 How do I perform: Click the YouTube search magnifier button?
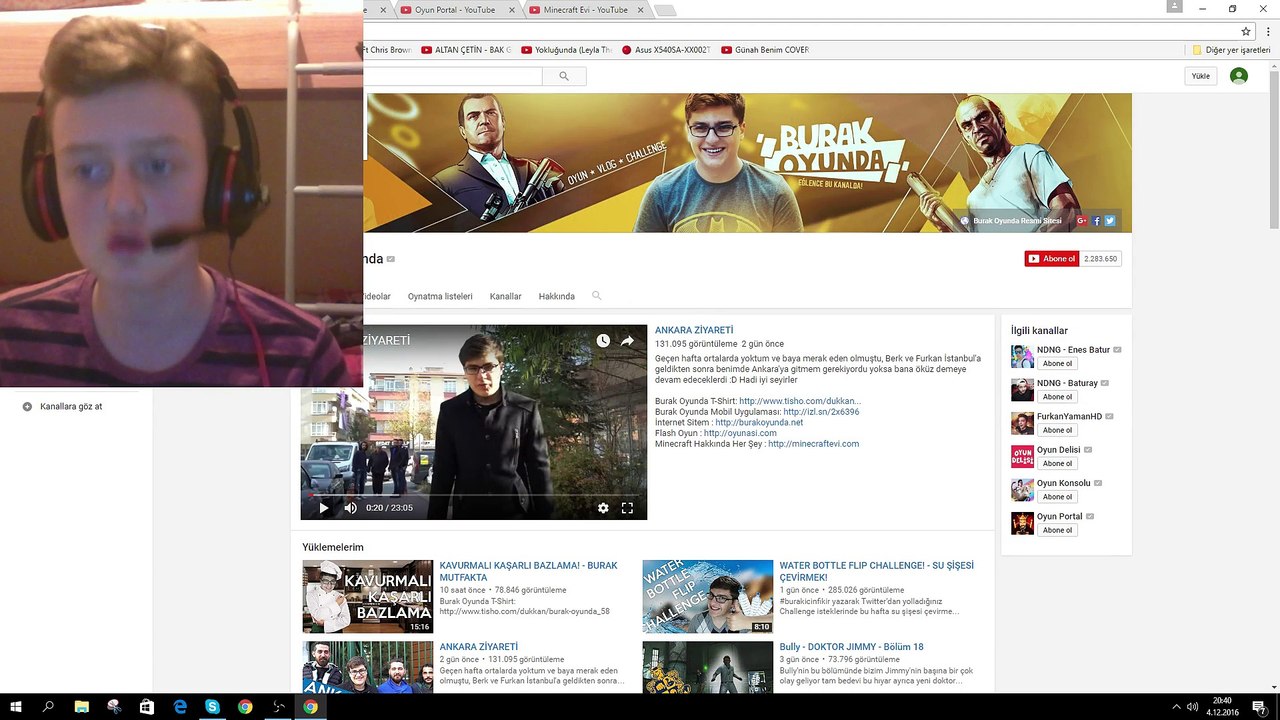click(564, 76)
